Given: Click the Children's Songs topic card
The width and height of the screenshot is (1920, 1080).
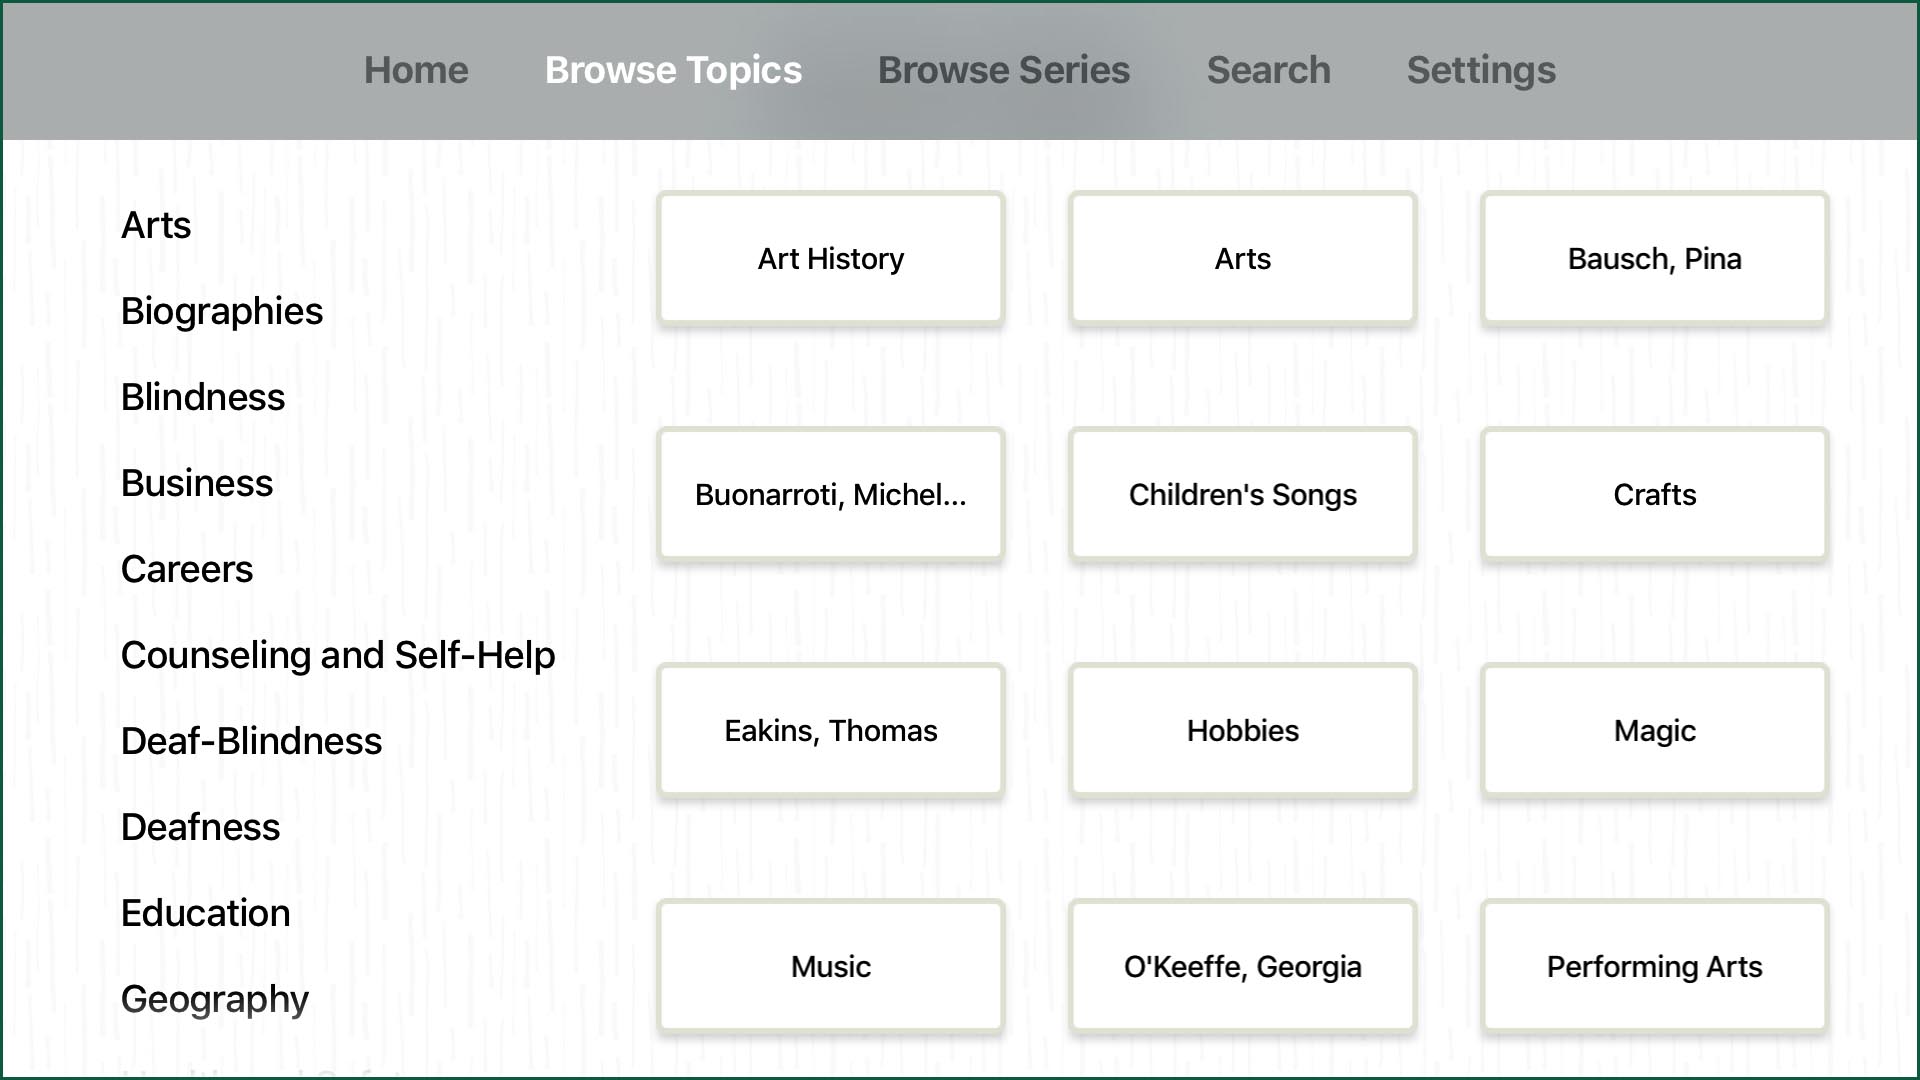Looking at the screenshot, I should coord(1244,493).
